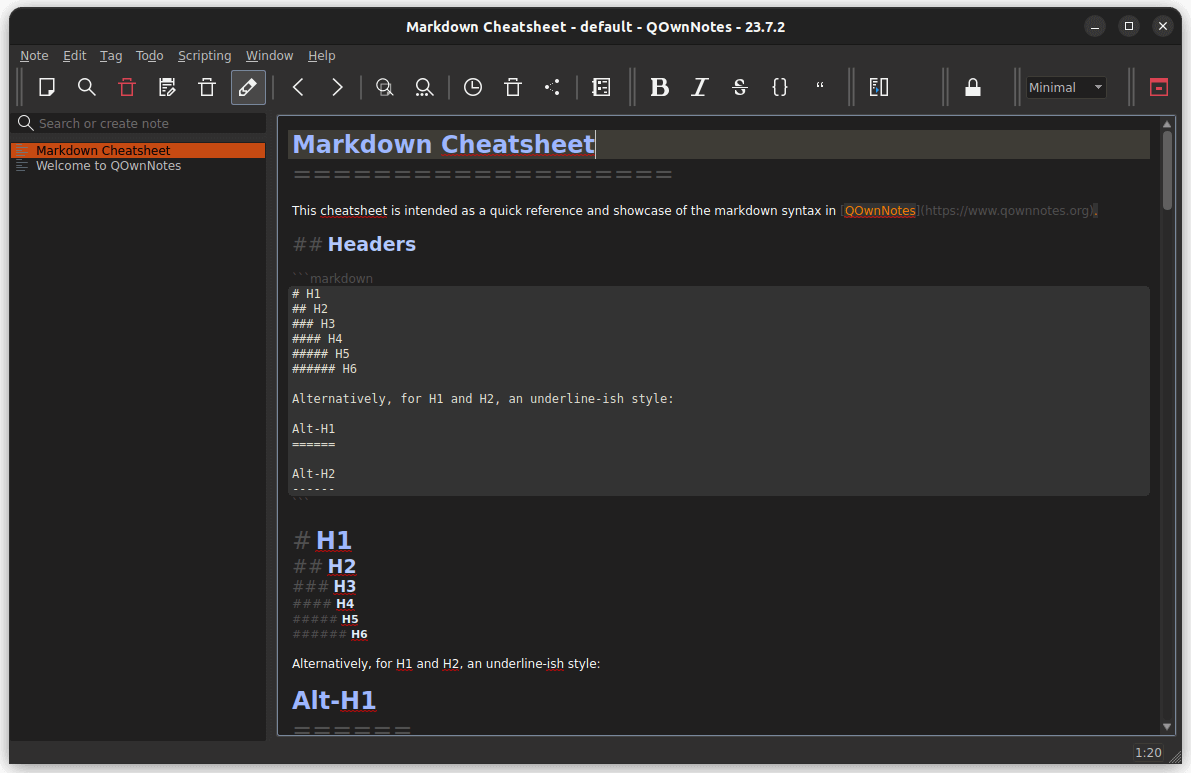1191x773 pixels.
Task: Insert a blockquote using the quote icon
Action: 819,87
